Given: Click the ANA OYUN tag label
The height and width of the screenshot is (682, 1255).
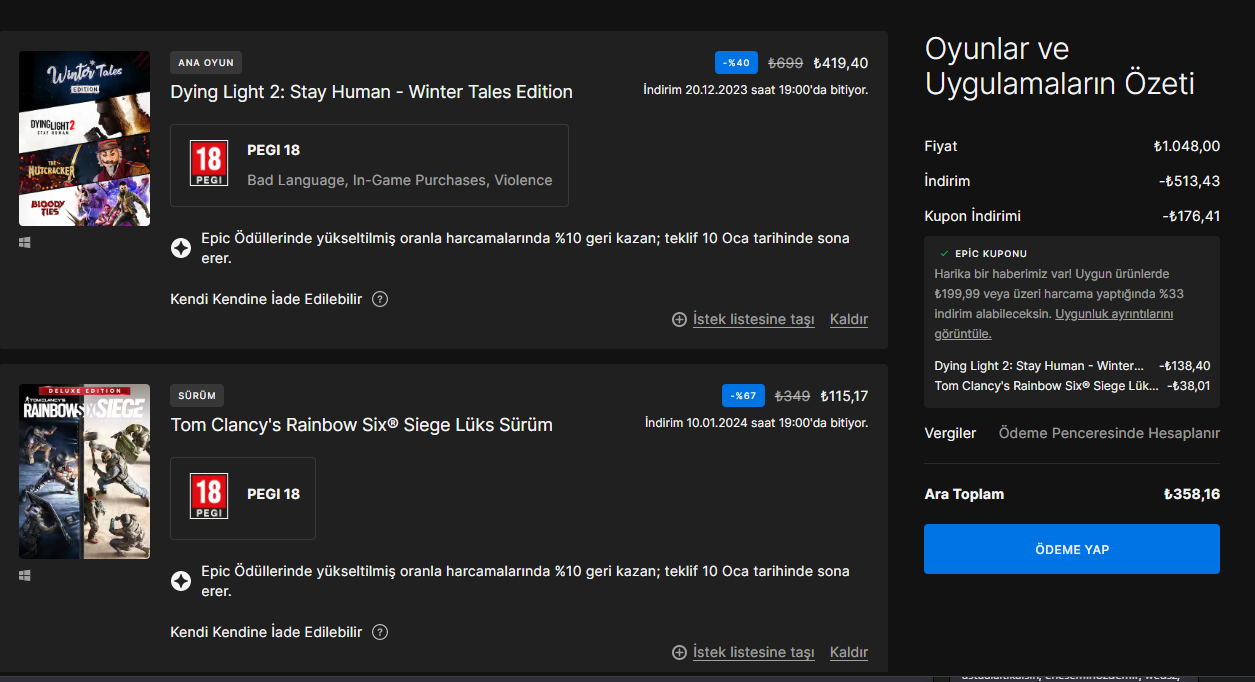Looking at the screenshot, I should (x=206, y=62).
